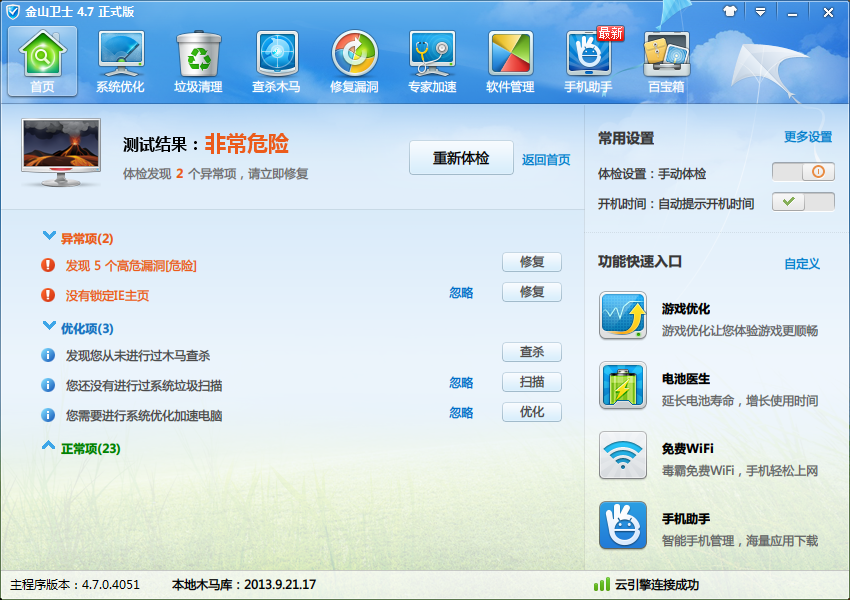The height and width of the screenshot is (600, 850).
Task: Click 本地木马库：2013.9.21.17 in status bar
Action: [244, 585]
